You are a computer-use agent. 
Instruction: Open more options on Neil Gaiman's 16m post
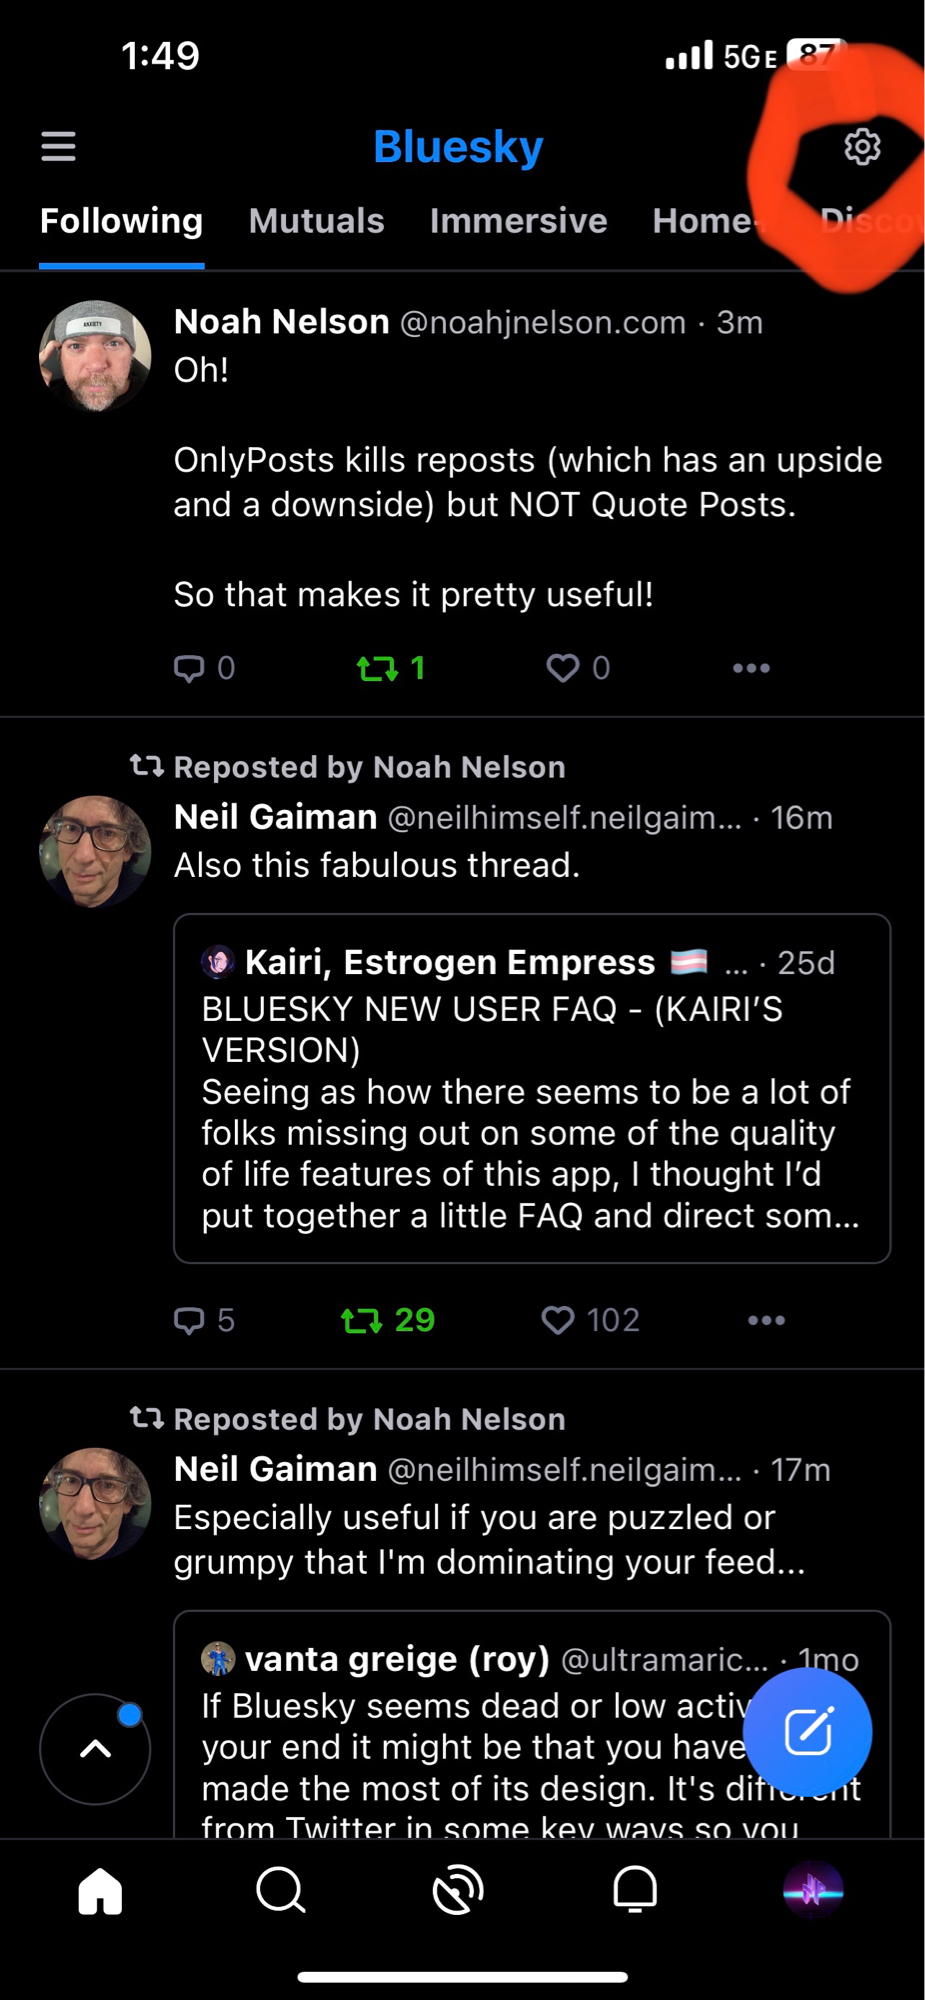pyautogui.click(x=766, y=1320)
